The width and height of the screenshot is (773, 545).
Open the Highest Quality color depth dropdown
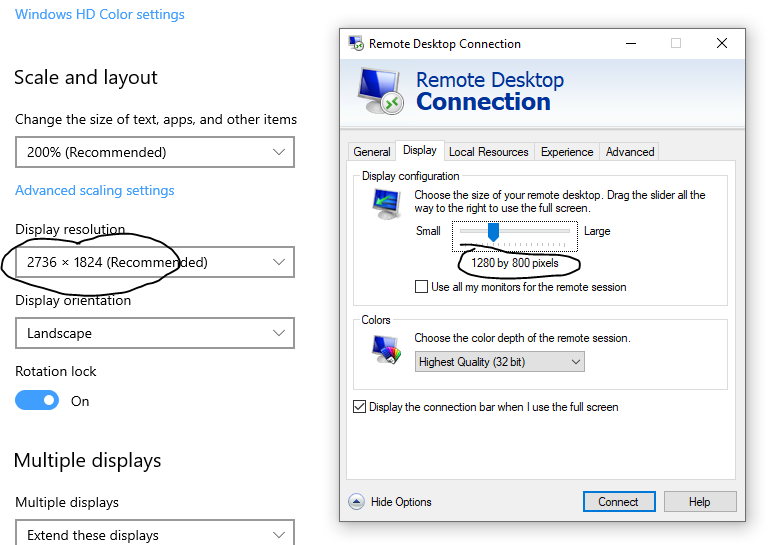coord(499,362)
